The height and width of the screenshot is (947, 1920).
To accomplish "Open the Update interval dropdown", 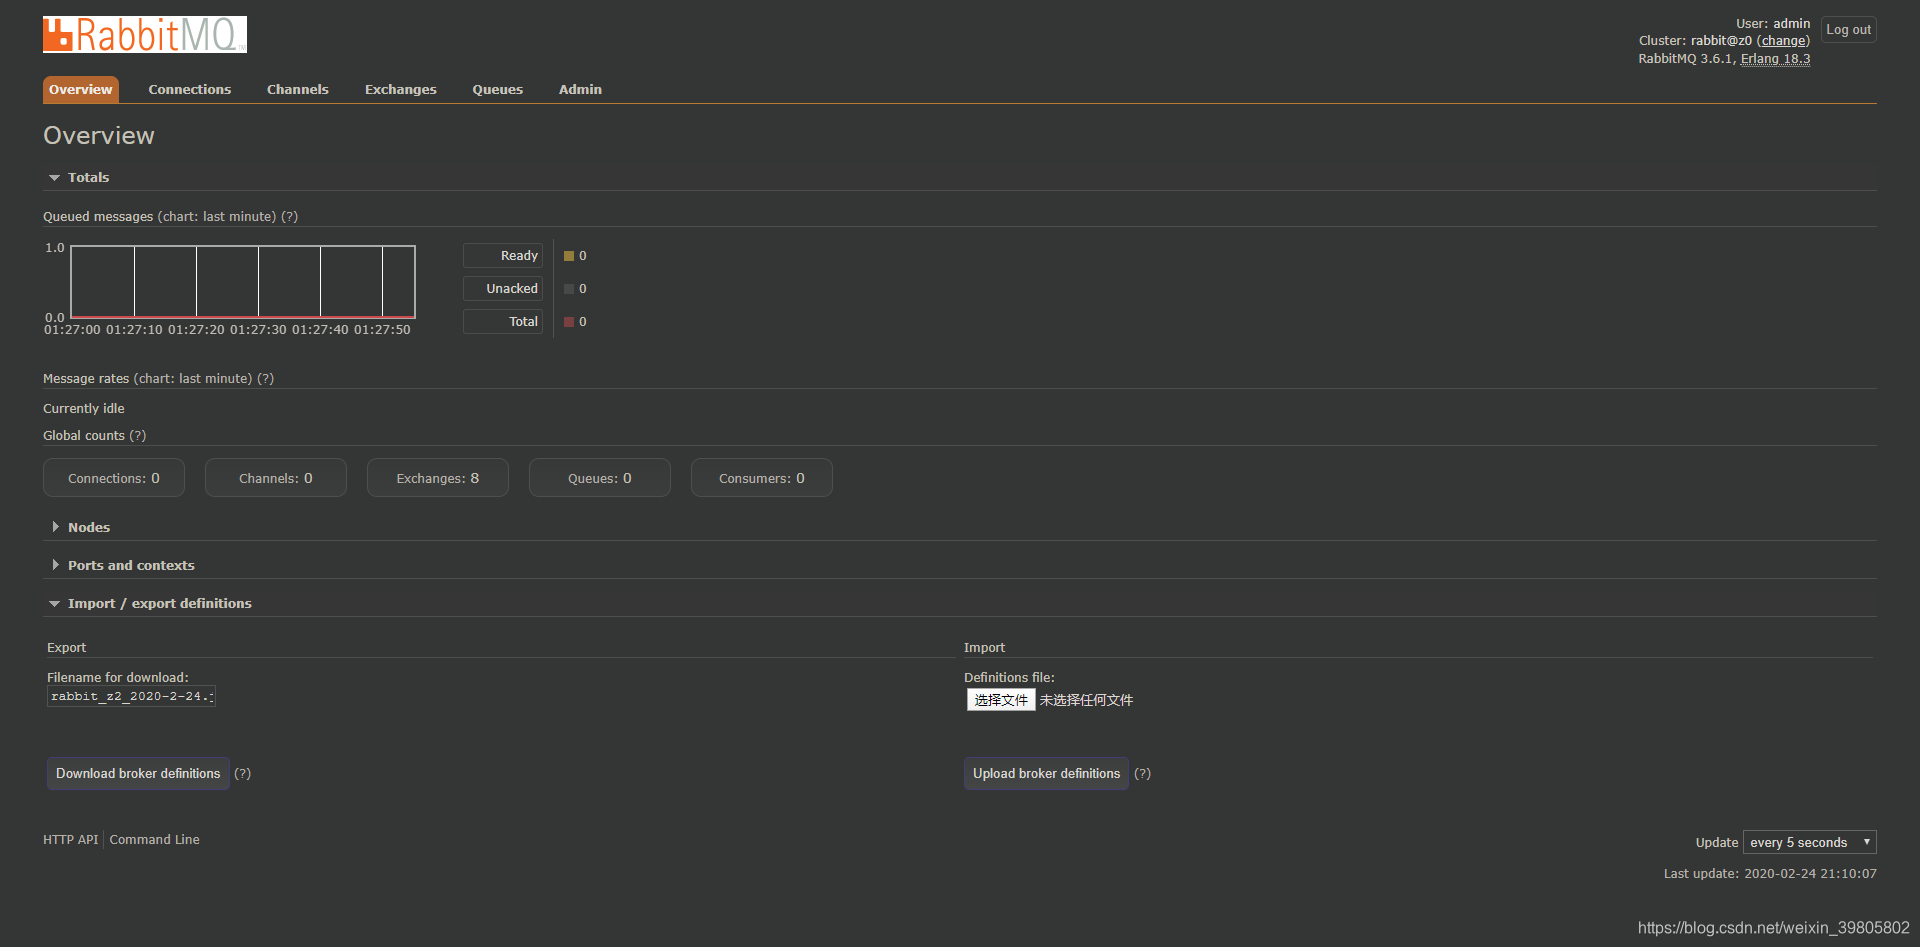I will click(x=1810, y=842).
